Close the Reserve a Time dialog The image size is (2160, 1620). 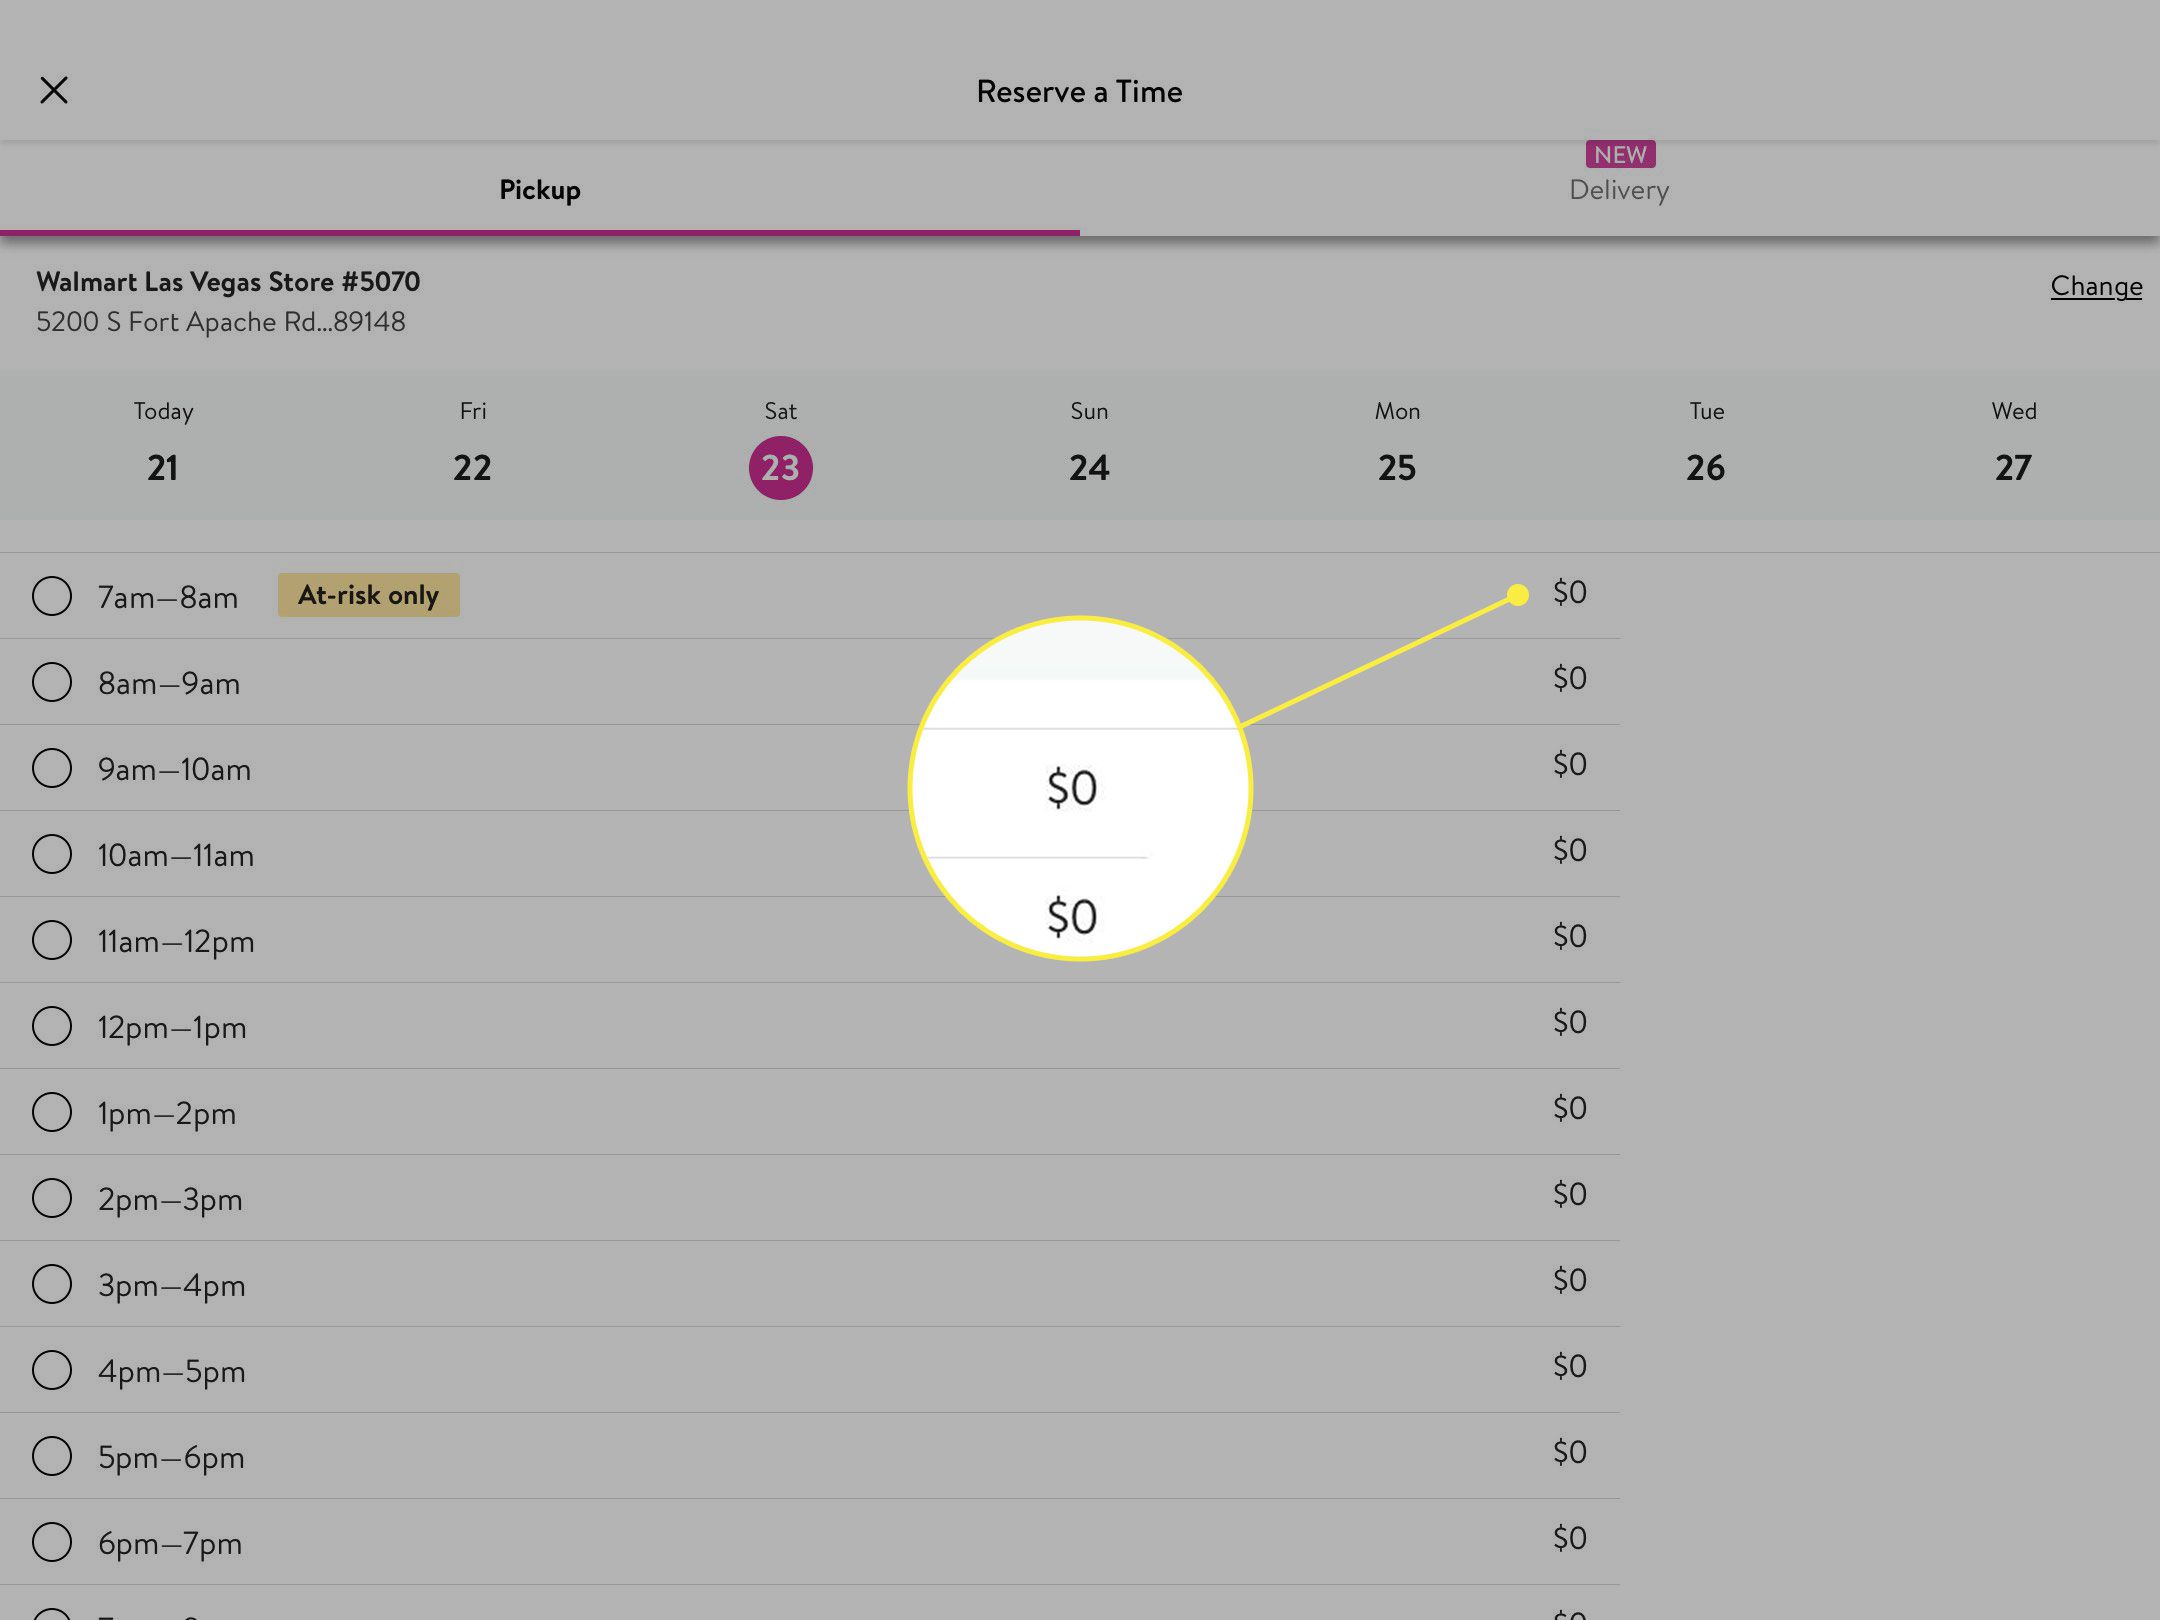tap(54, 90)
